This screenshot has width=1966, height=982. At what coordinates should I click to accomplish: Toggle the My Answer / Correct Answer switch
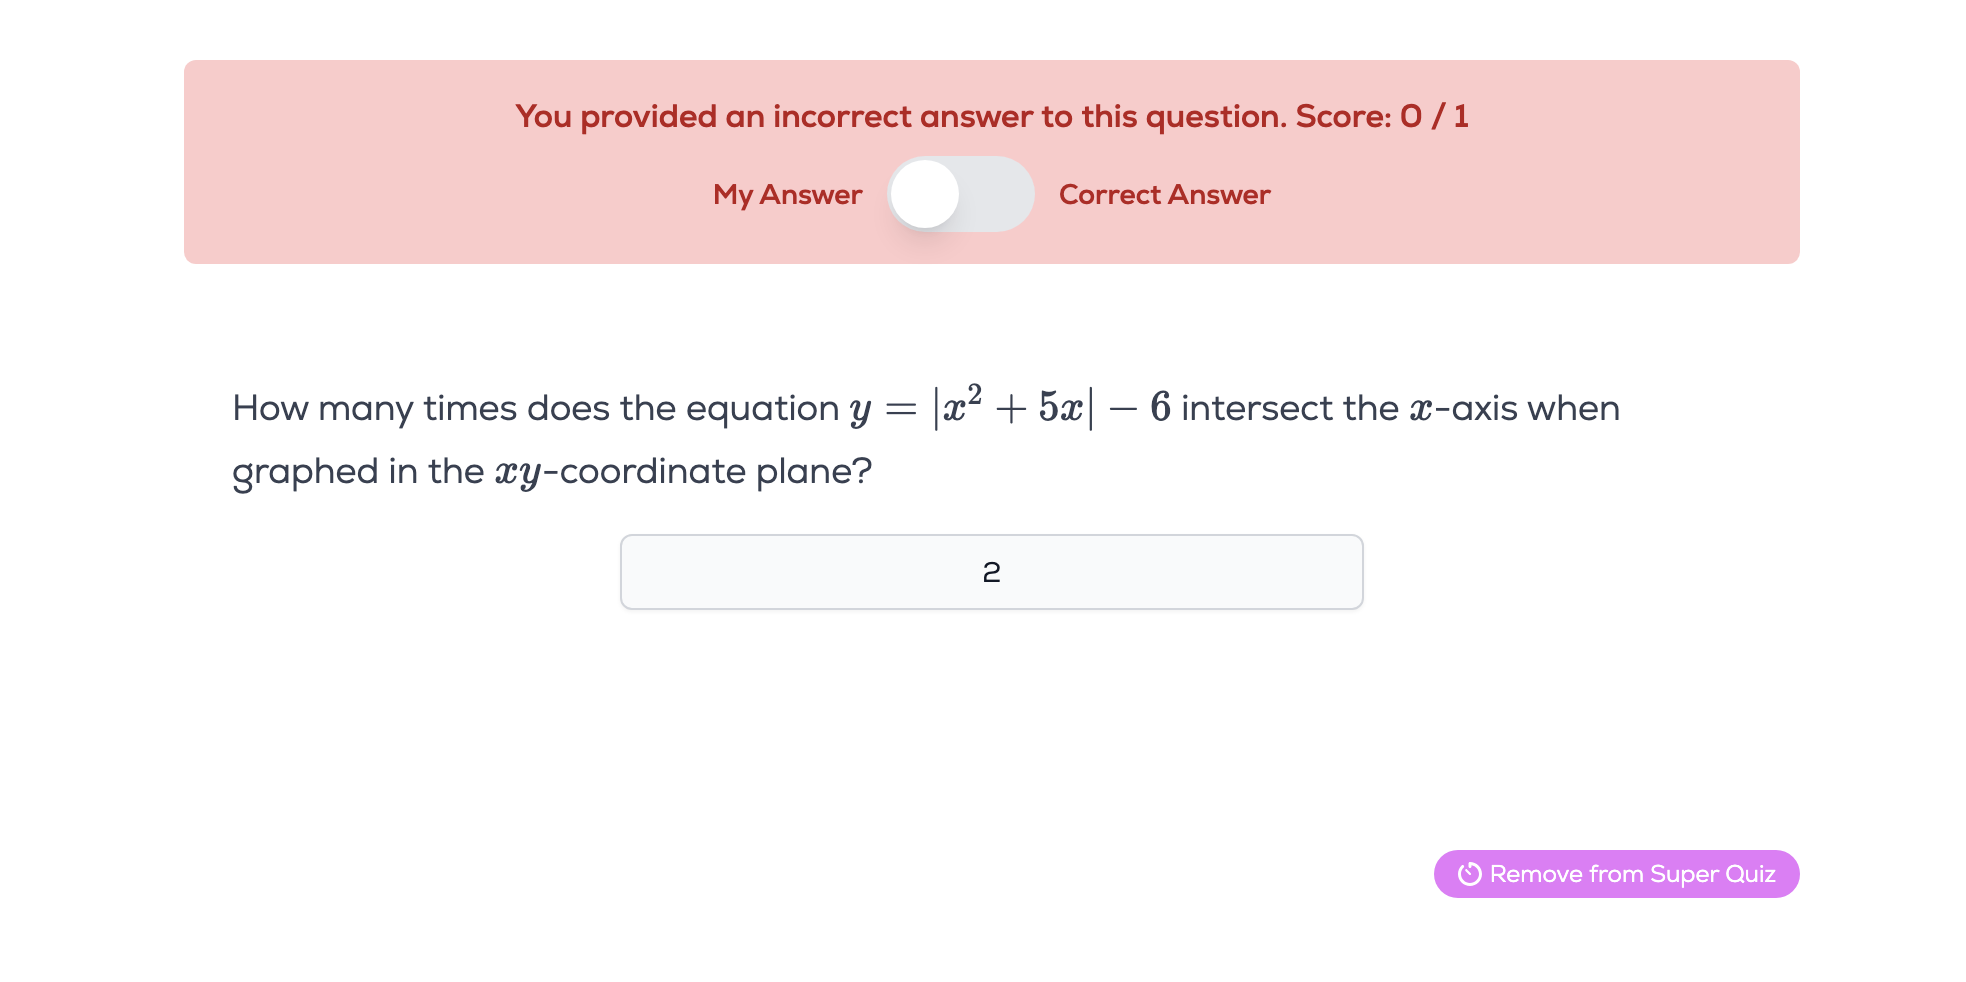[960, 194]
